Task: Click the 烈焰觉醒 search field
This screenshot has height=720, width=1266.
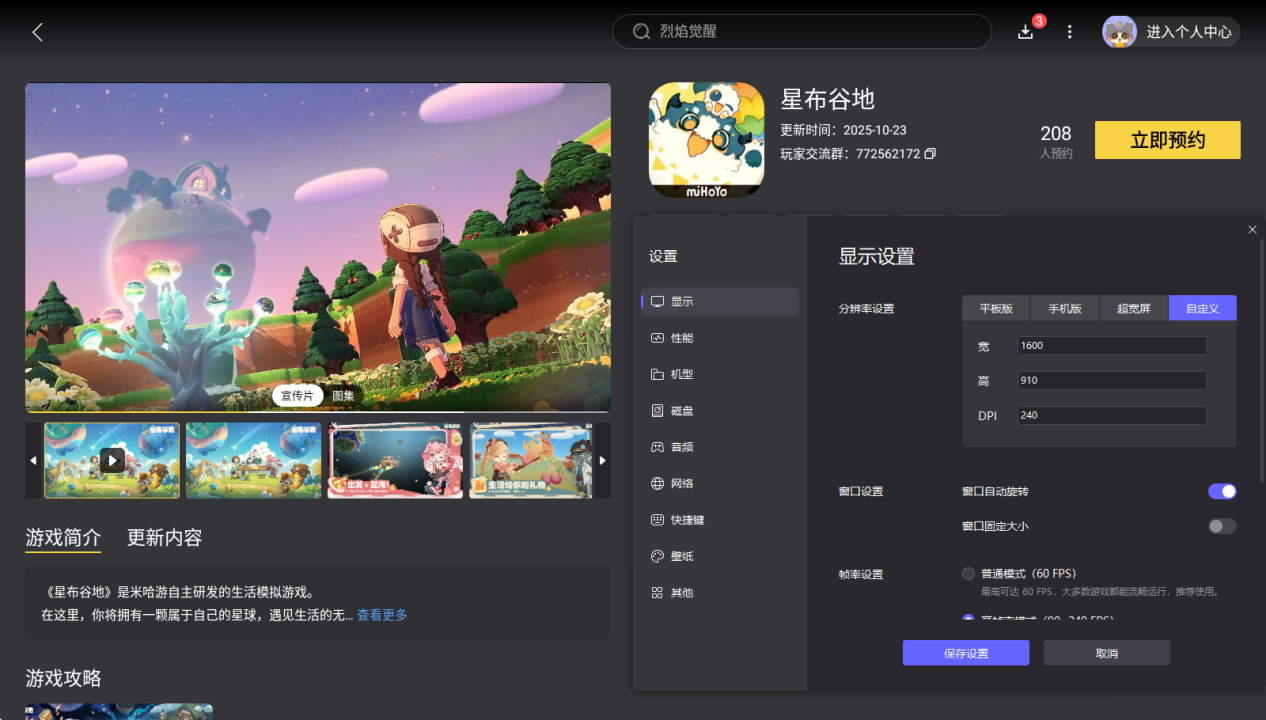Action: pyautogui.click(x=802, y=32)
